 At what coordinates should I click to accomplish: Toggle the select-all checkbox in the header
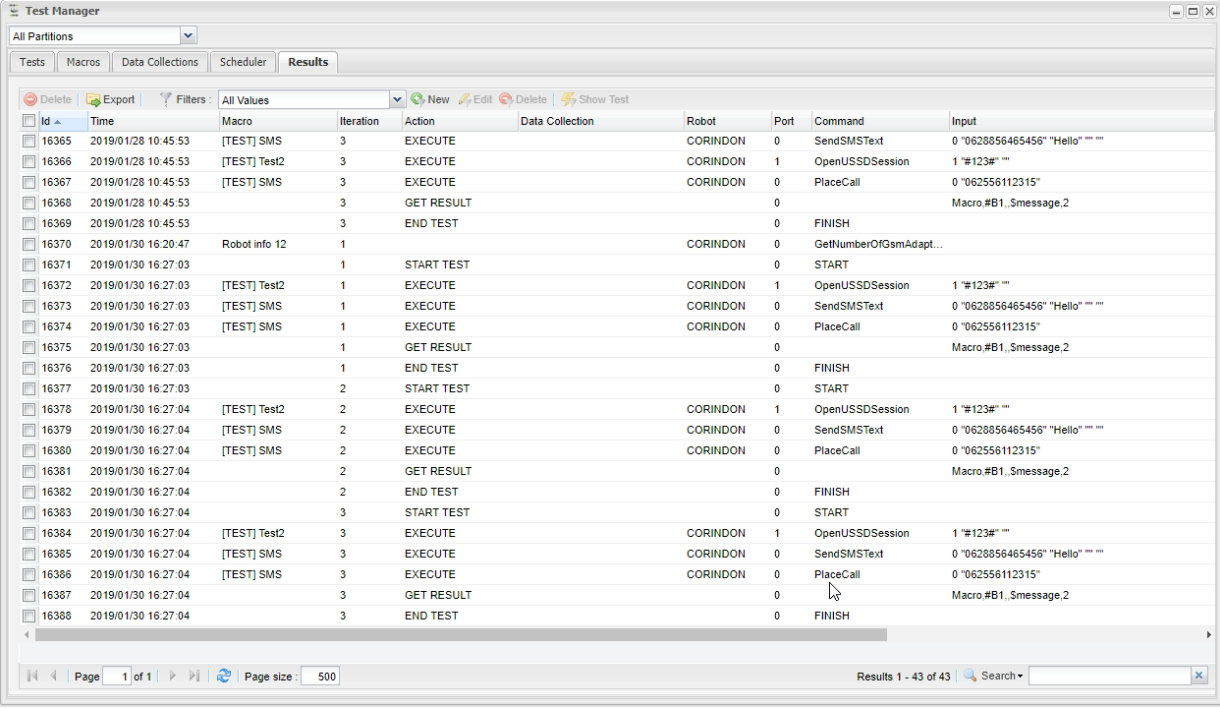coord(30,121)
